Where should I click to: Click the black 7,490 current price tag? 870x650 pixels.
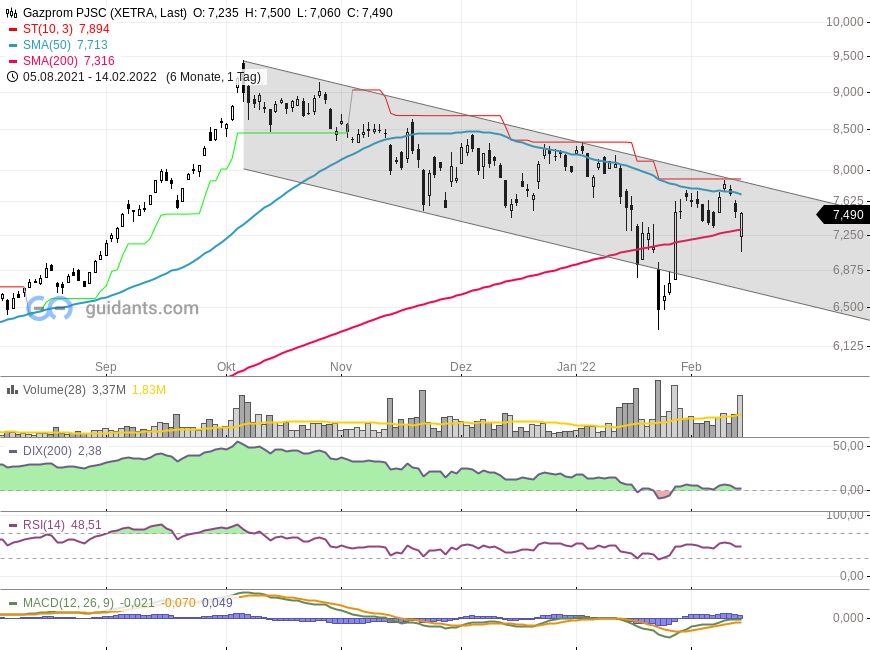tap(843, 215)
